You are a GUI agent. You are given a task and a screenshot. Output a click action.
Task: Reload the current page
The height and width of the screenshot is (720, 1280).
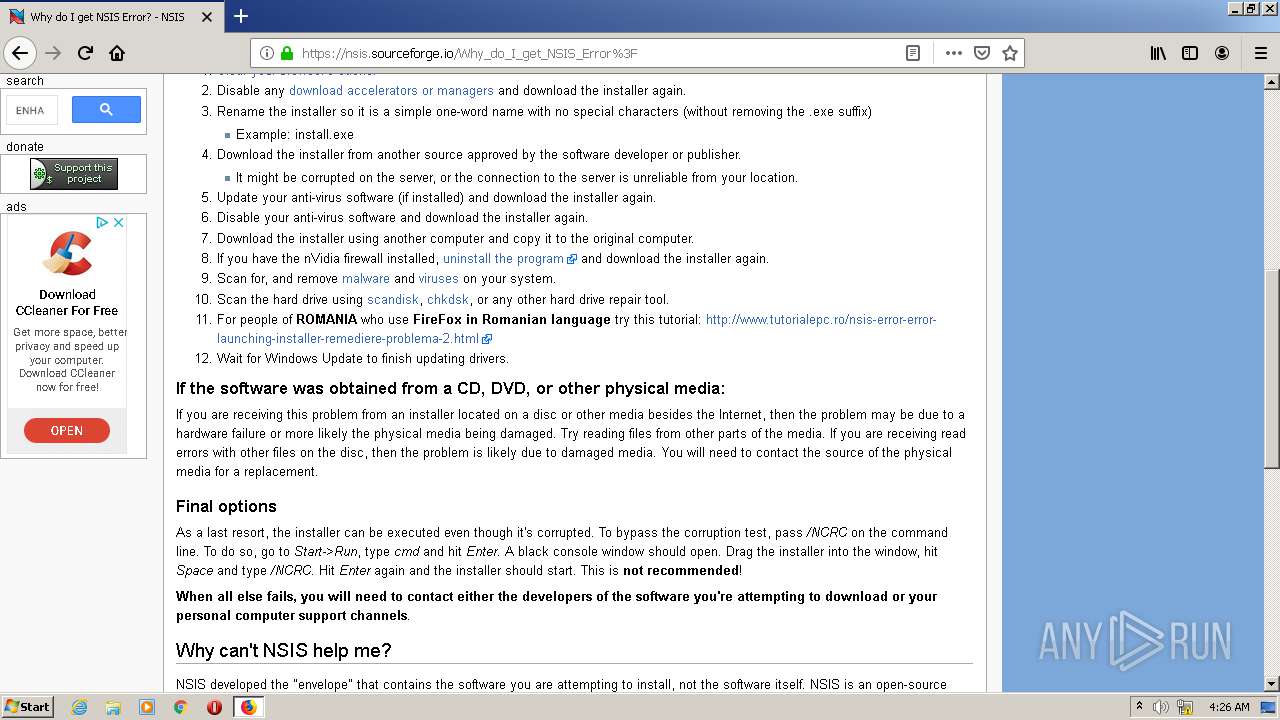85,53
